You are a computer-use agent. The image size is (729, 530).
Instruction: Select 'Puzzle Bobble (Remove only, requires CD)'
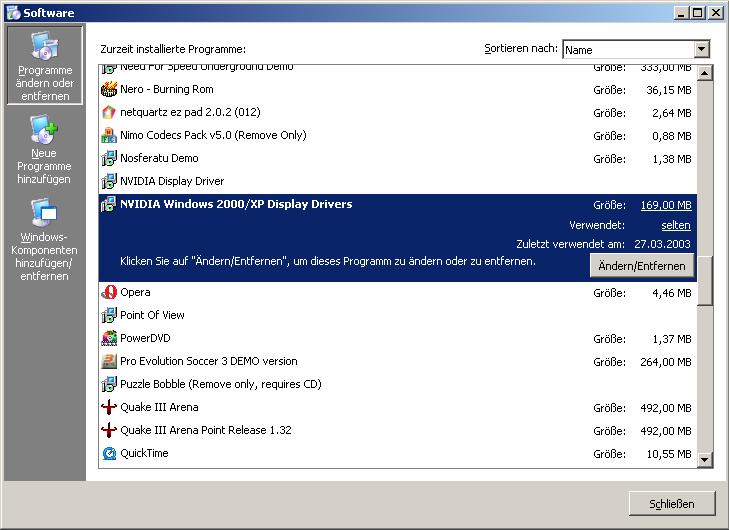(x=398, y=384)
